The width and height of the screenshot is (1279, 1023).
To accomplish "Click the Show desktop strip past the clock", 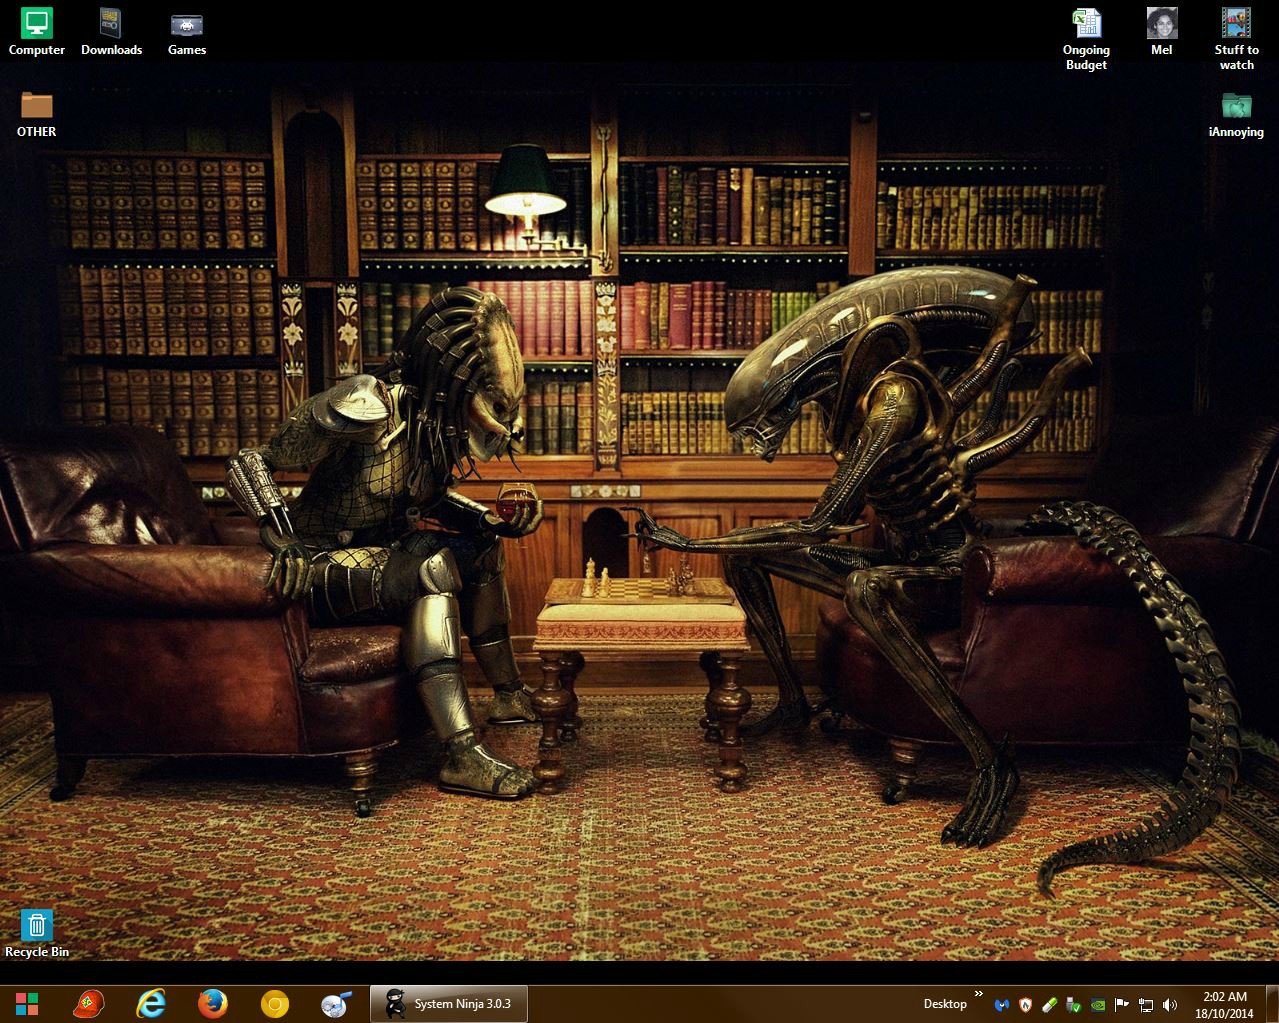I will tap(1273, 1004).
